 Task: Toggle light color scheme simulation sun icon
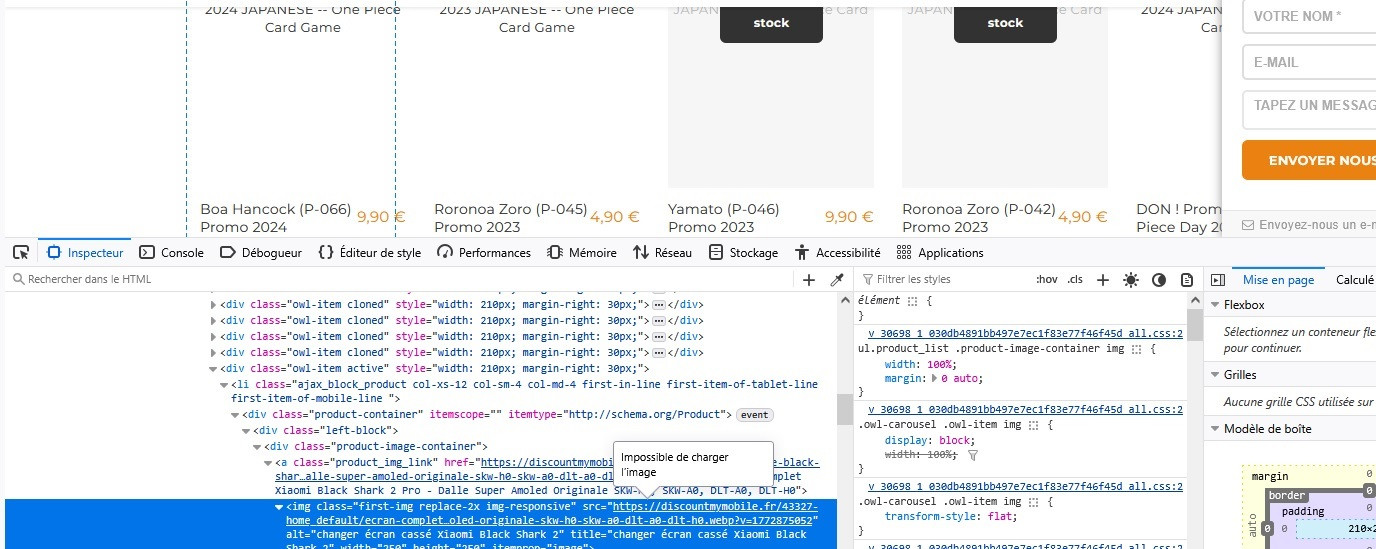click(x=1131, y=280)
